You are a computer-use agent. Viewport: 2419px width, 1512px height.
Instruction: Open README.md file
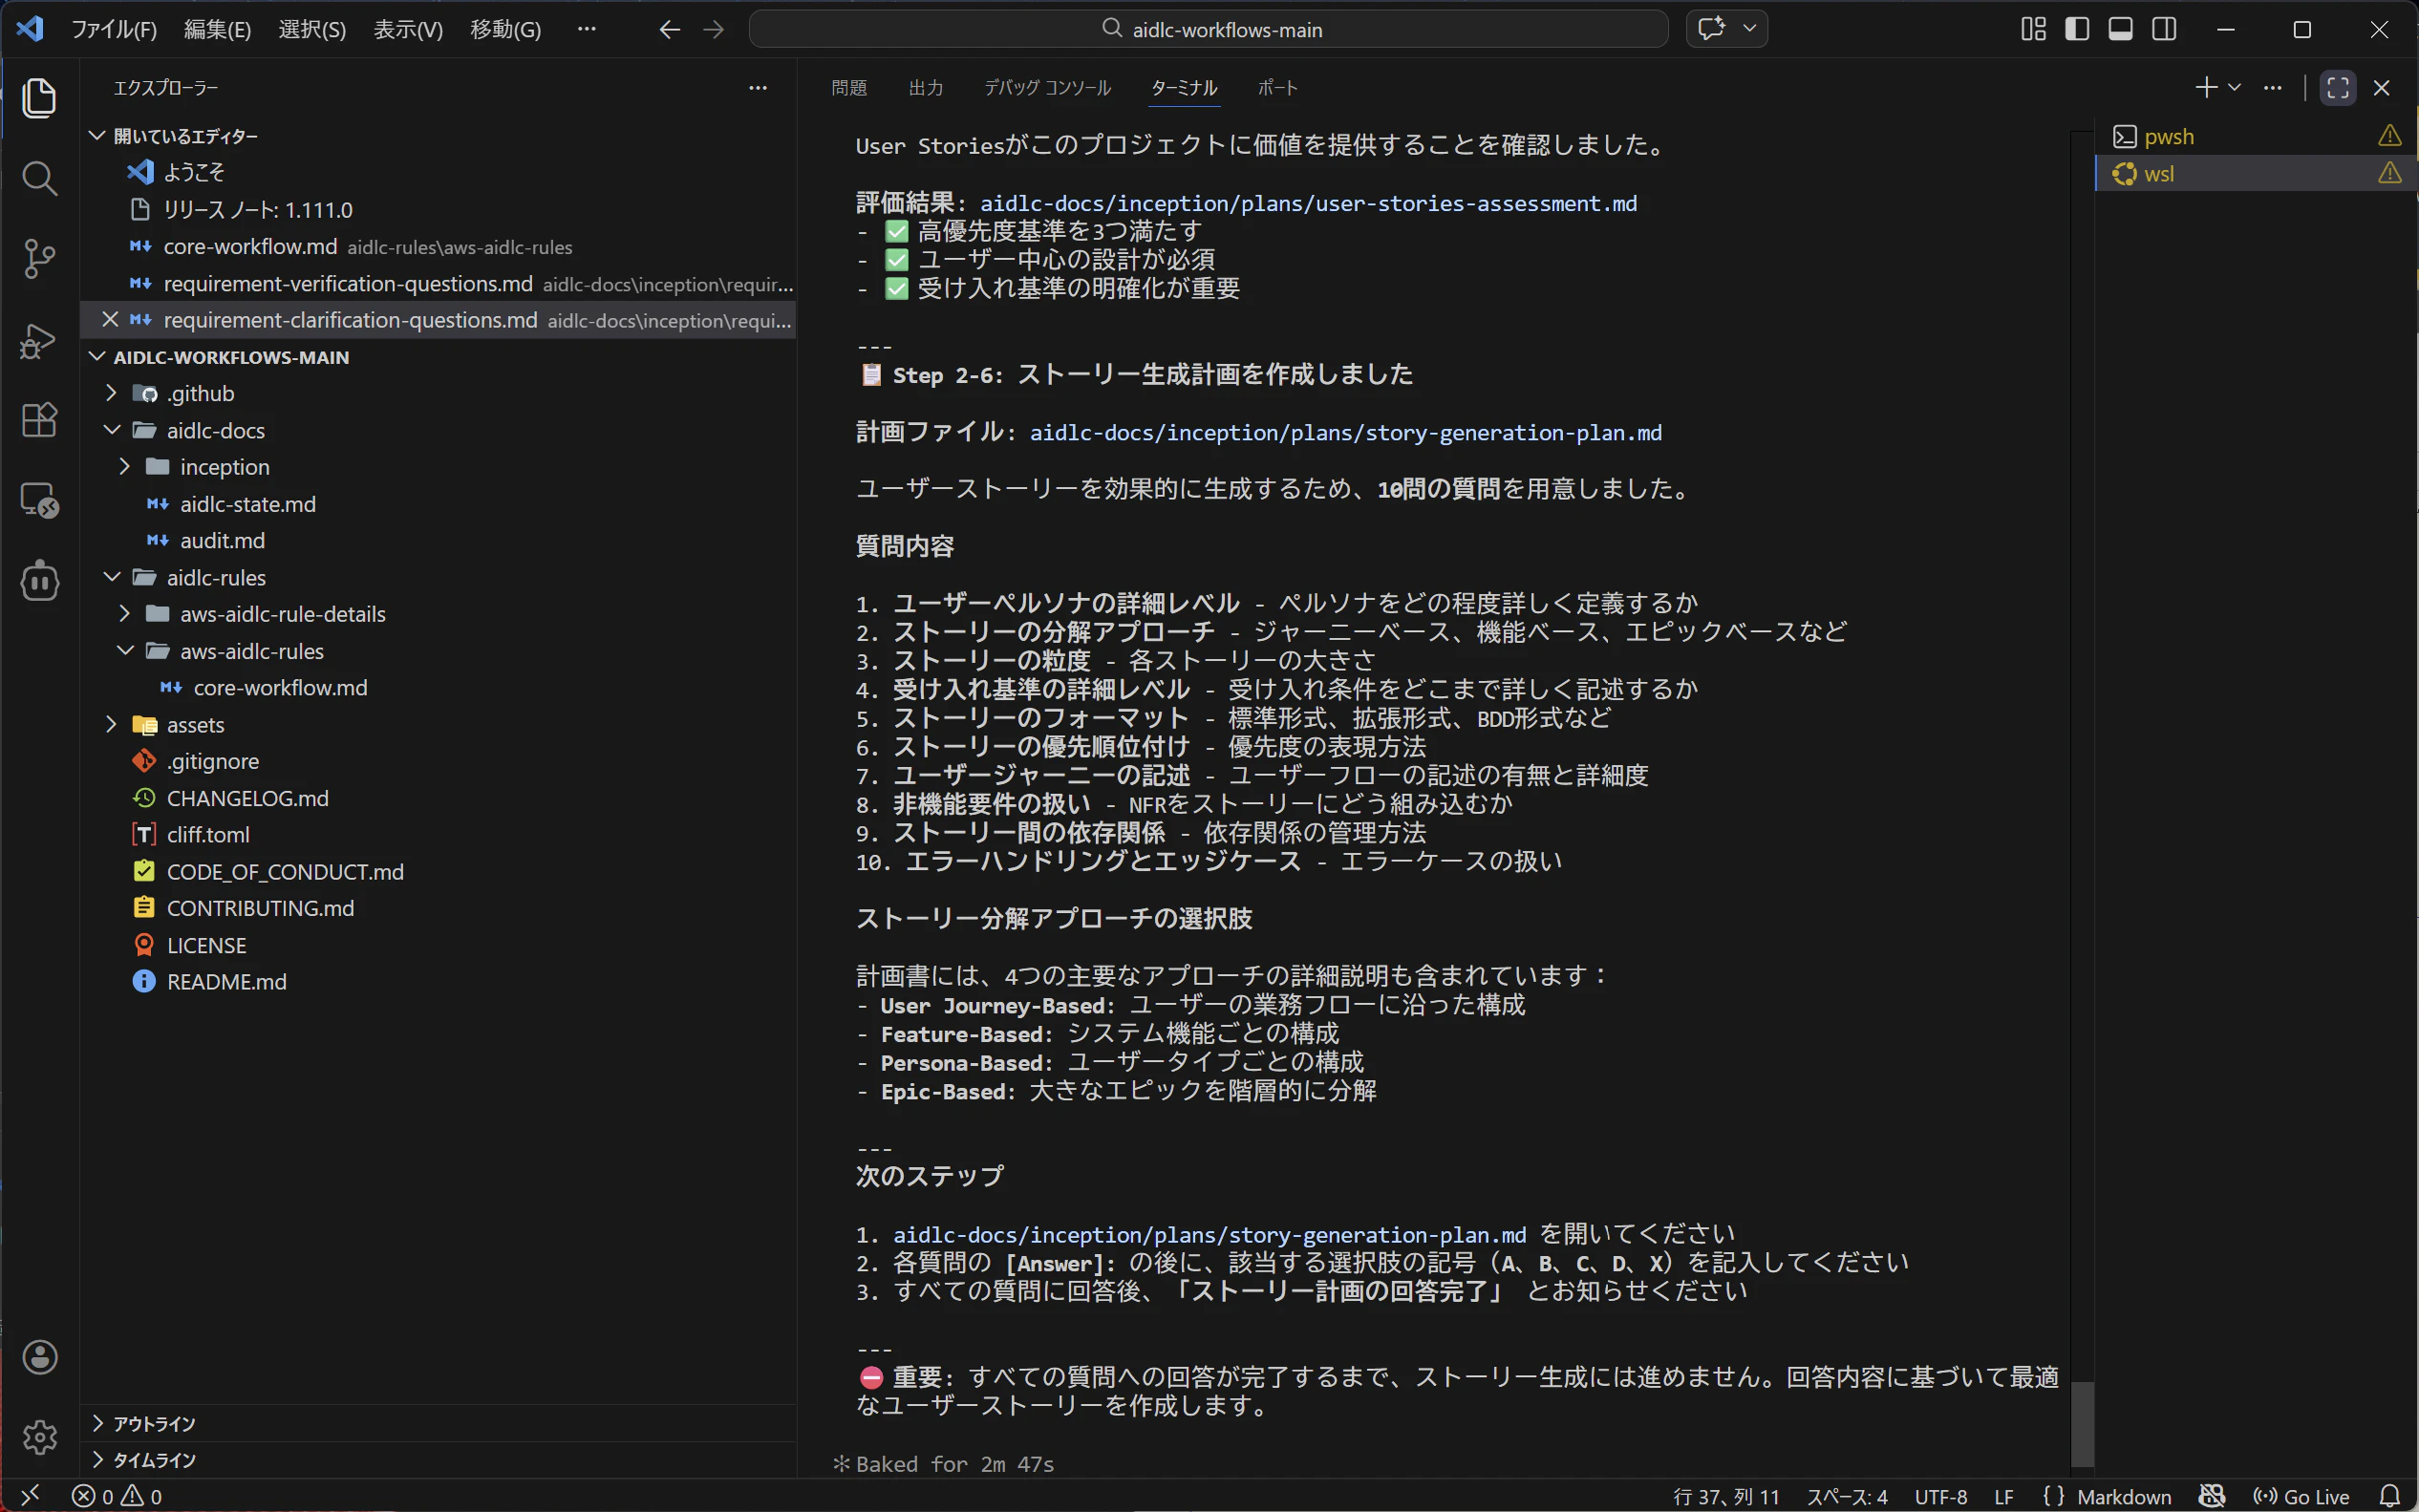(226, 982)
